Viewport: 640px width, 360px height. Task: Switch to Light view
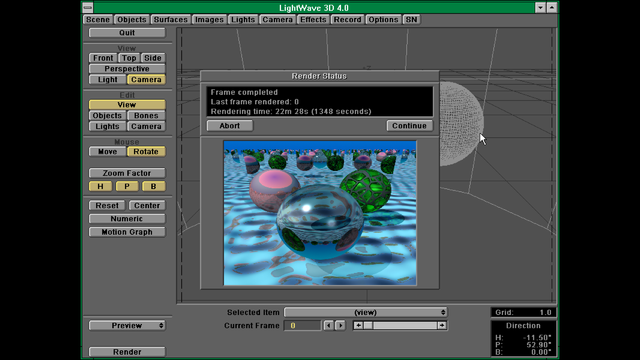(x=107, y=80)
